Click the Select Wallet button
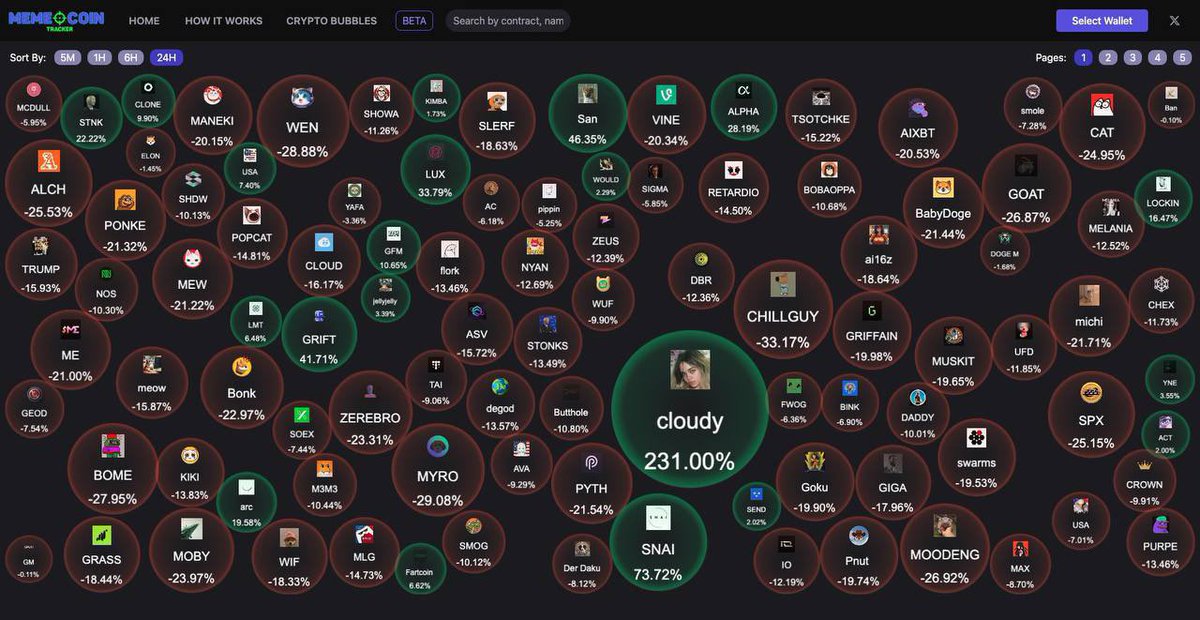Image resolution: width=1200 pixels, height=620 pixels. [x=1102, y=21]
